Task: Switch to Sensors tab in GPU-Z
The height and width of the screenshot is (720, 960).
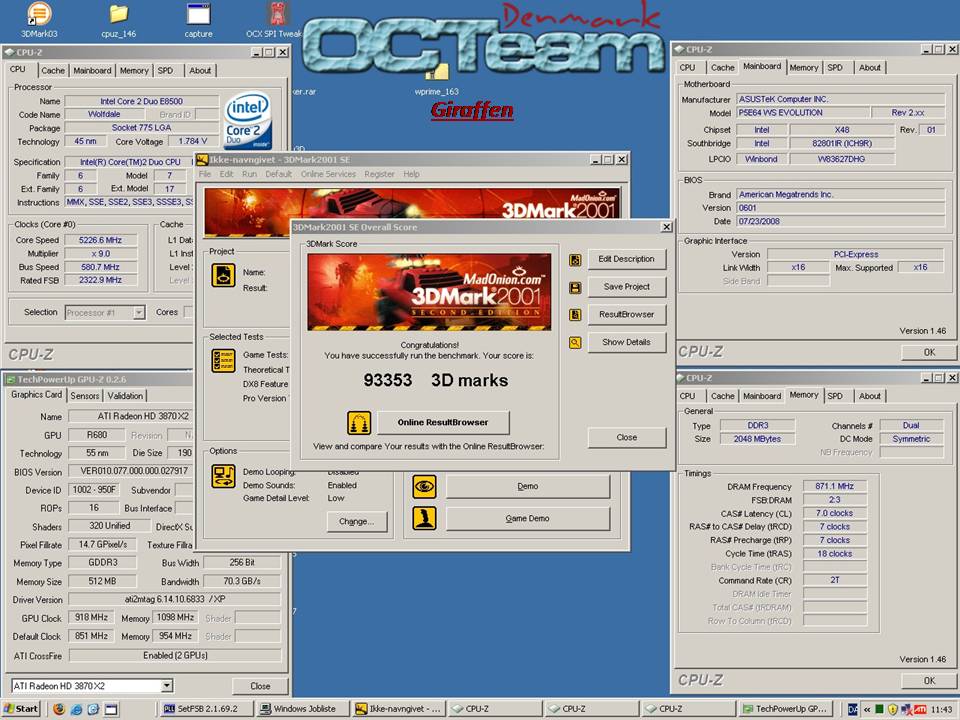Action: [x=84, y=396]
